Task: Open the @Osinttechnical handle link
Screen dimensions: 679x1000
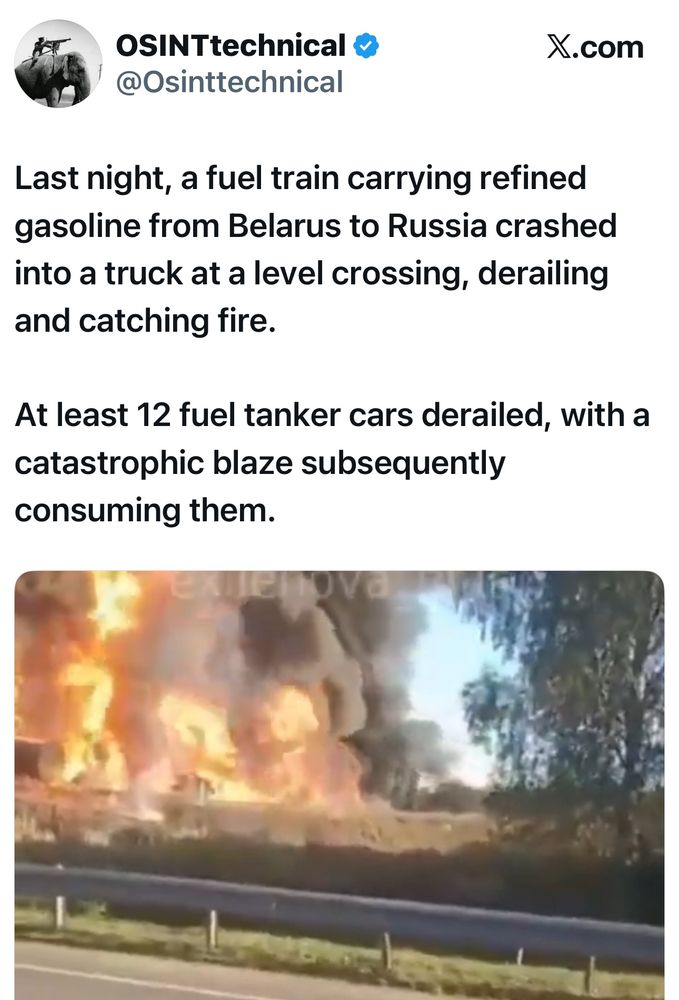Action: click(x=230, y=82)
